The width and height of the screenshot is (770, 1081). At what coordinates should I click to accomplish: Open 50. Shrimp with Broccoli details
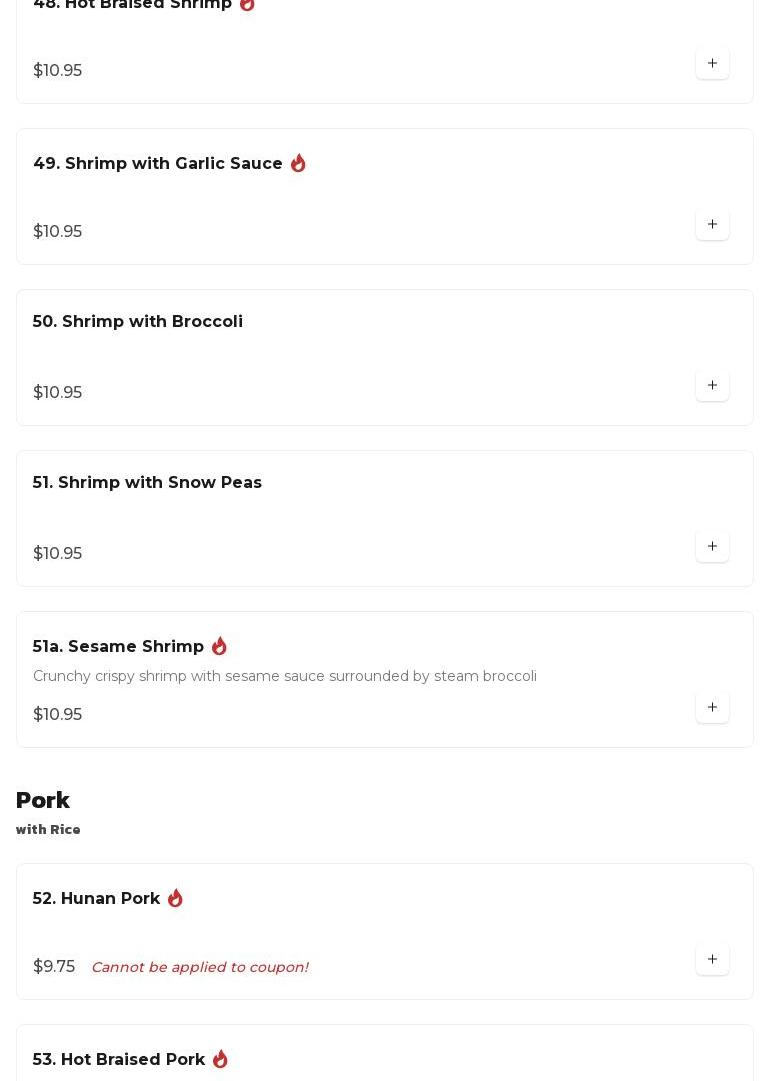pos(138,321)
